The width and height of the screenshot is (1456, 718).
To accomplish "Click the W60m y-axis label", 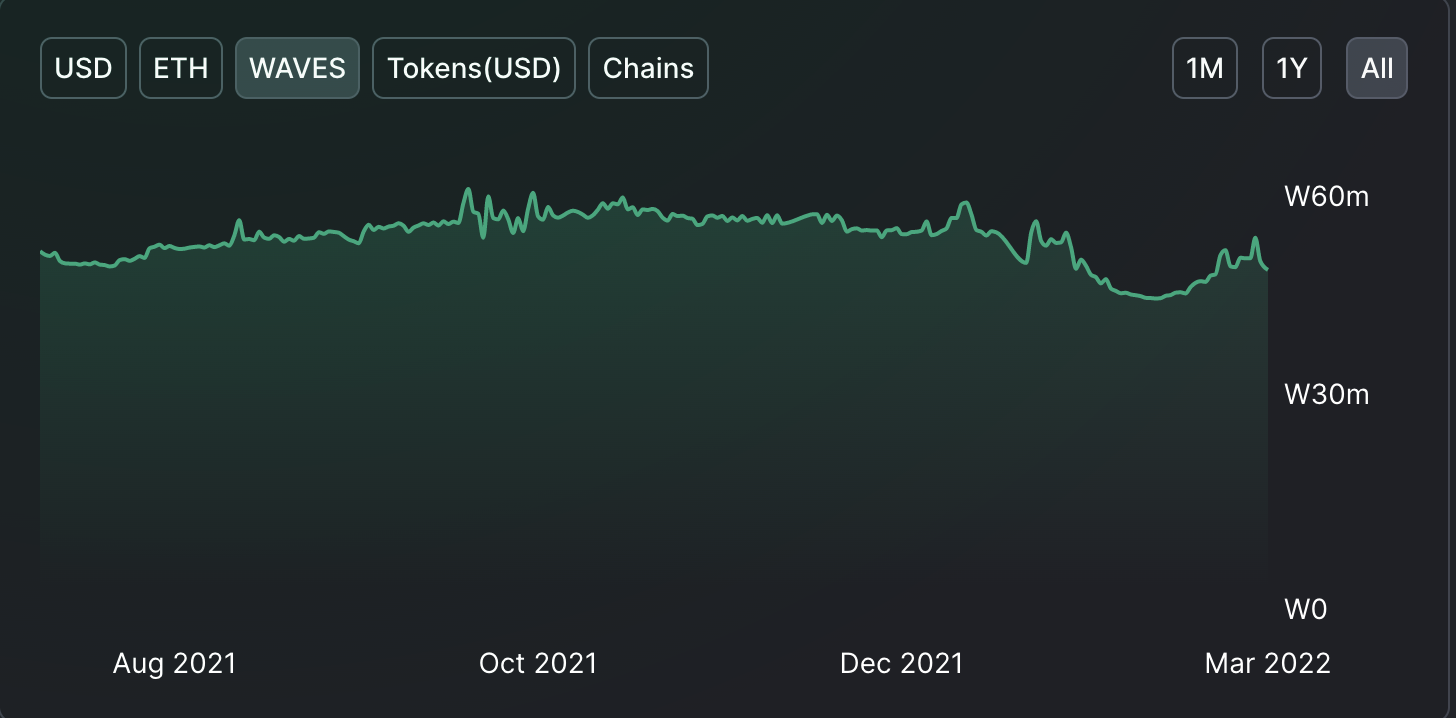I will pyautogui.click(x=1326, y=196).
